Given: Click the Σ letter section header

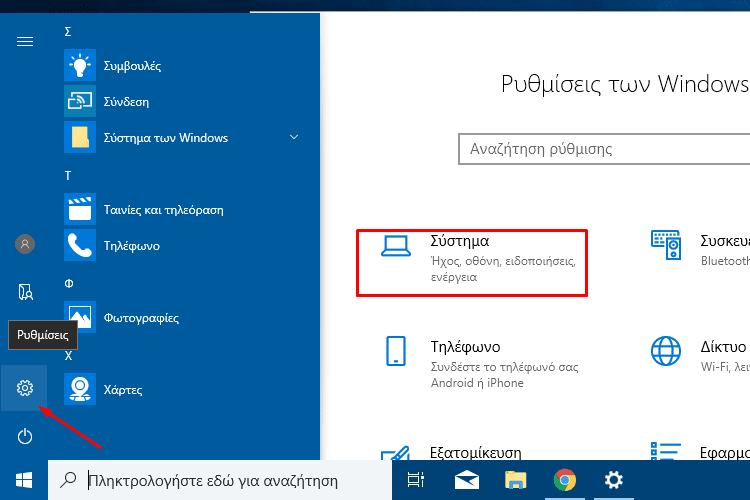Looking at the screenshot, I should pos(68,32).
